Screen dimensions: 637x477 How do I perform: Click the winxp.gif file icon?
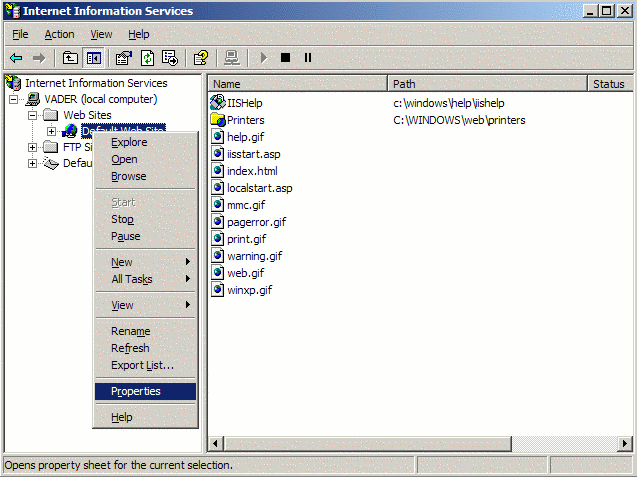218,290
